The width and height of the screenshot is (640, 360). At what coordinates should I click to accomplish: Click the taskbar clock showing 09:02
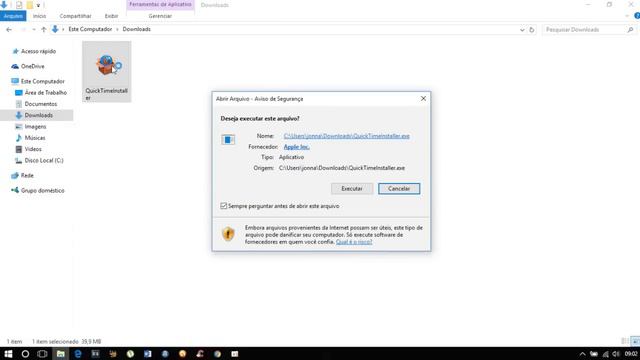tap(631, 354)
